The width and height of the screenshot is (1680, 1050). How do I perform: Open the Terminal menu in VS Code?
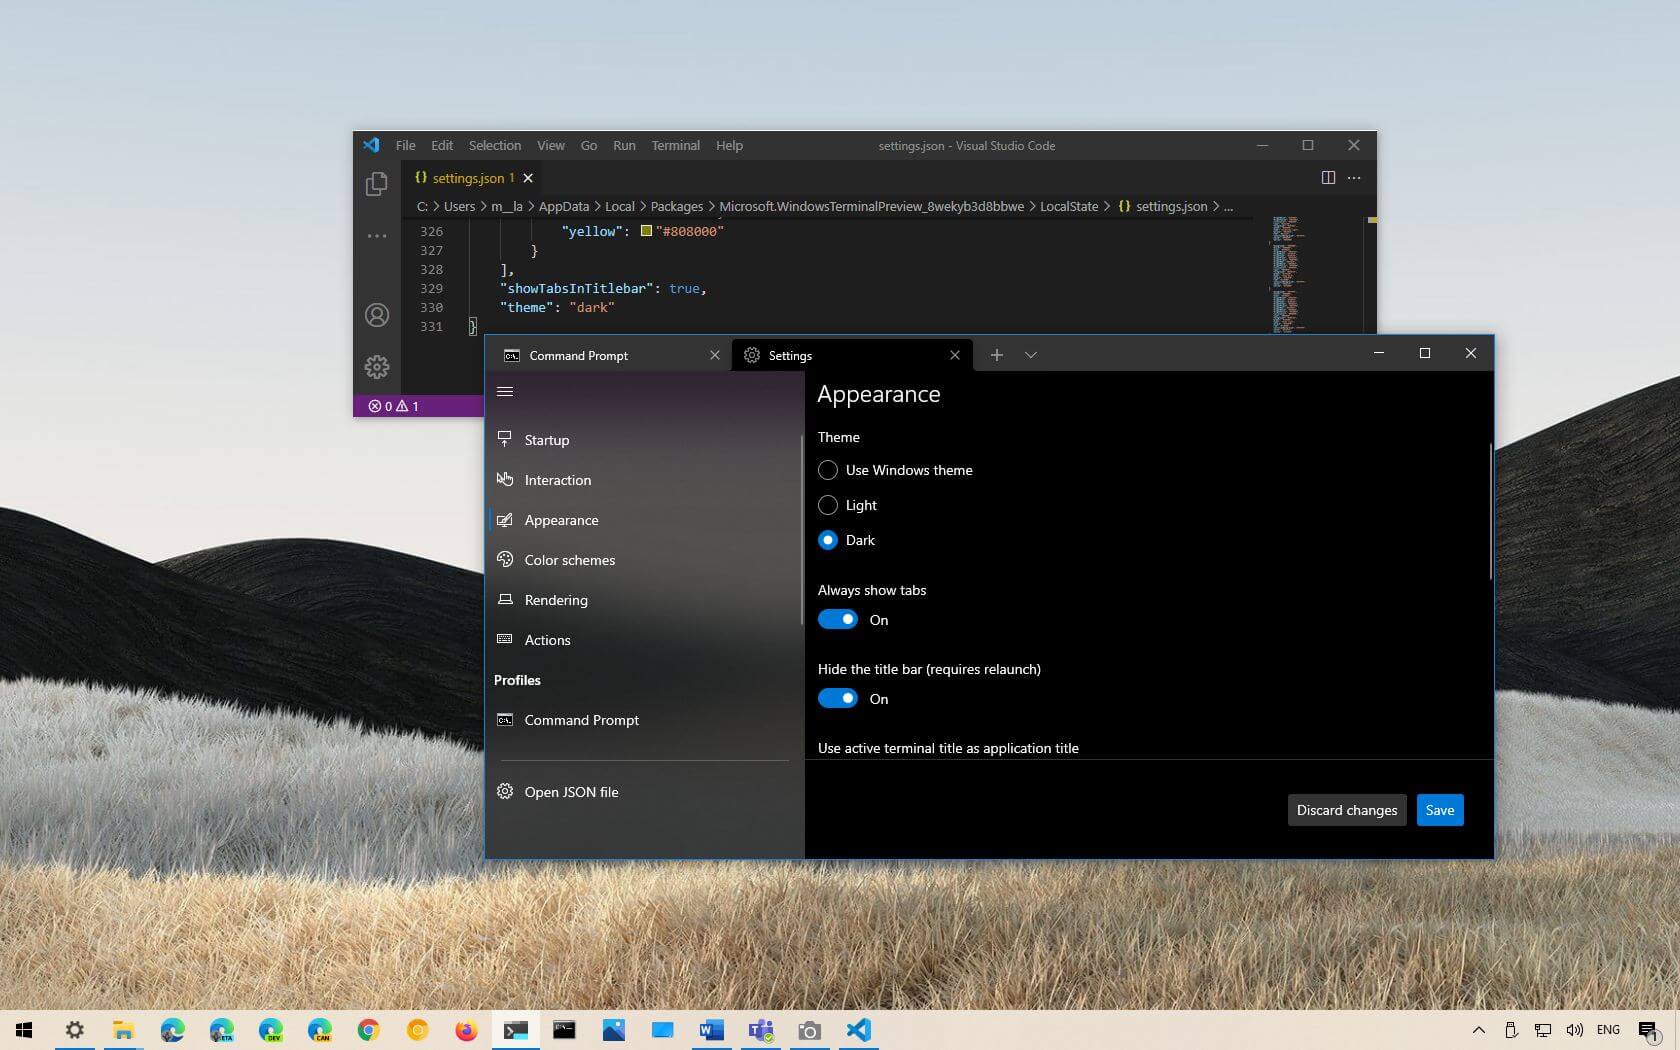click(x=675, y=145)
